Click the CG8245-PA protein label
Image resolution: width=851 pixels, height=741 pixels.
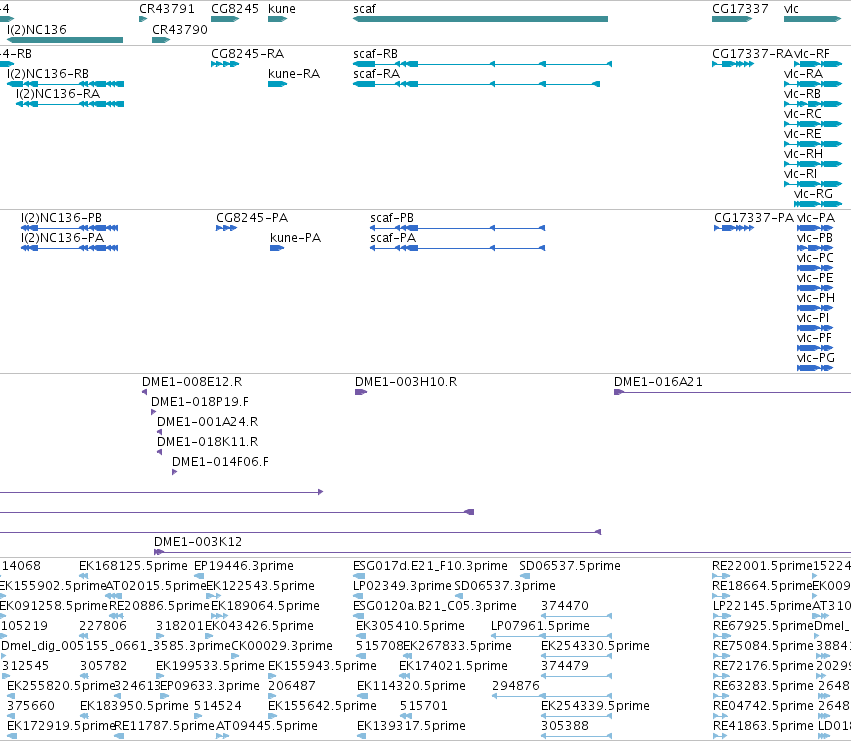tap(252, 218)
